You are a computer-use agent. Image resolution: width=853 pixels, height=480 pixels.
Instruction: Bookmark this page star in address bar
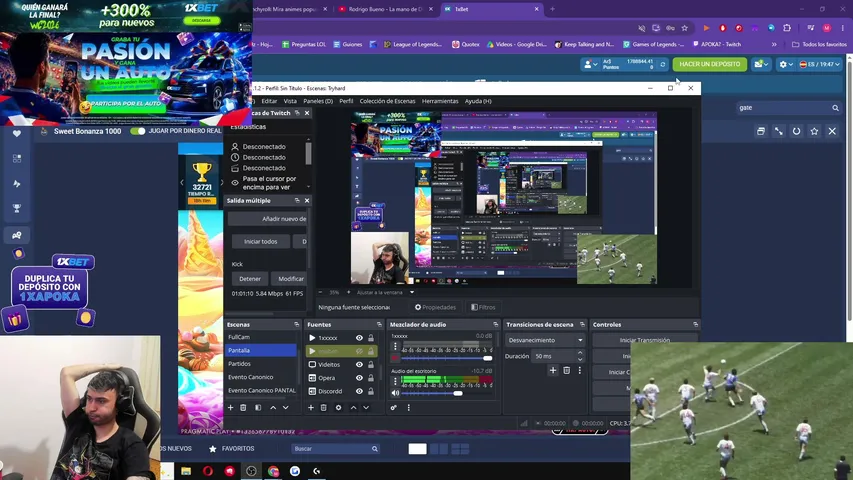[684, 28]
